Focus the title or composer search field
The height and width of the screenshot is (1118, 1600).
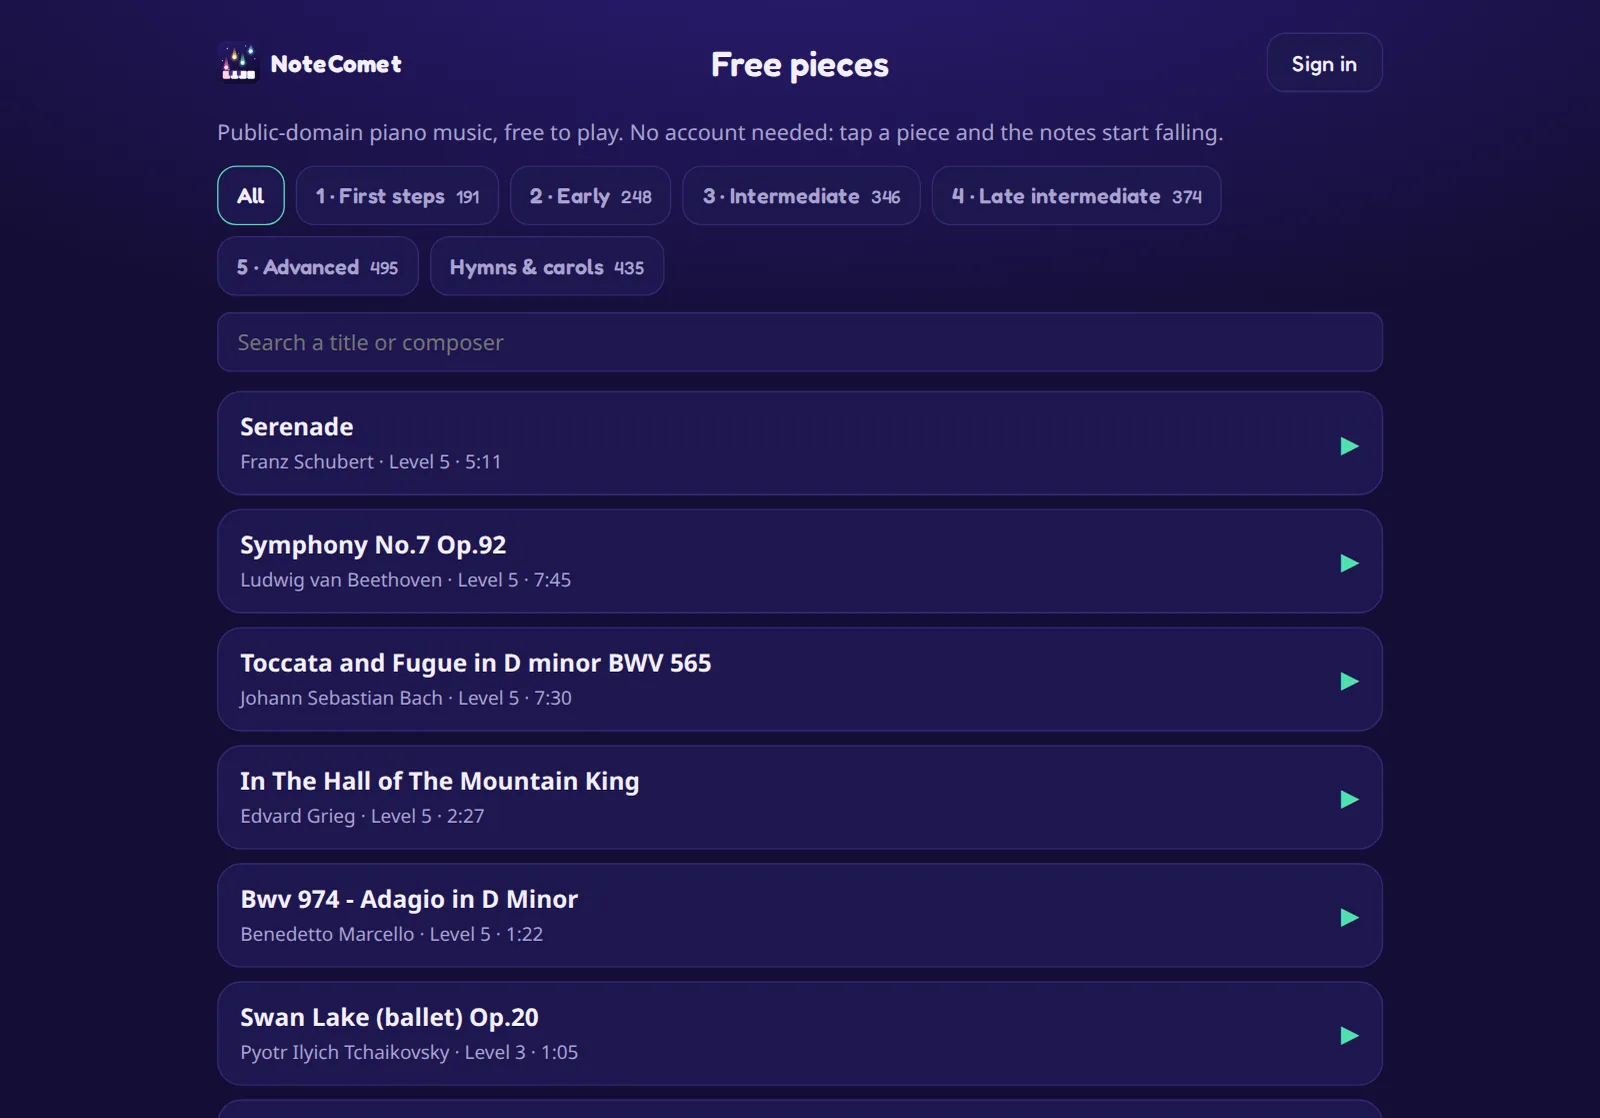point(800,343)
